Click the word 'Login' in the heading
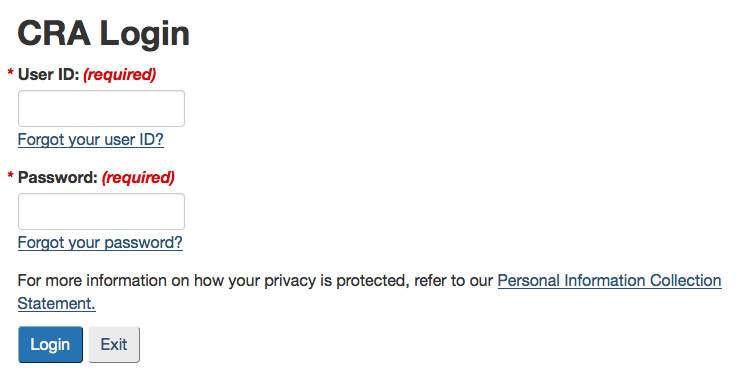The width and height of the screenshot is (740, 368). (x=145, y=34)
